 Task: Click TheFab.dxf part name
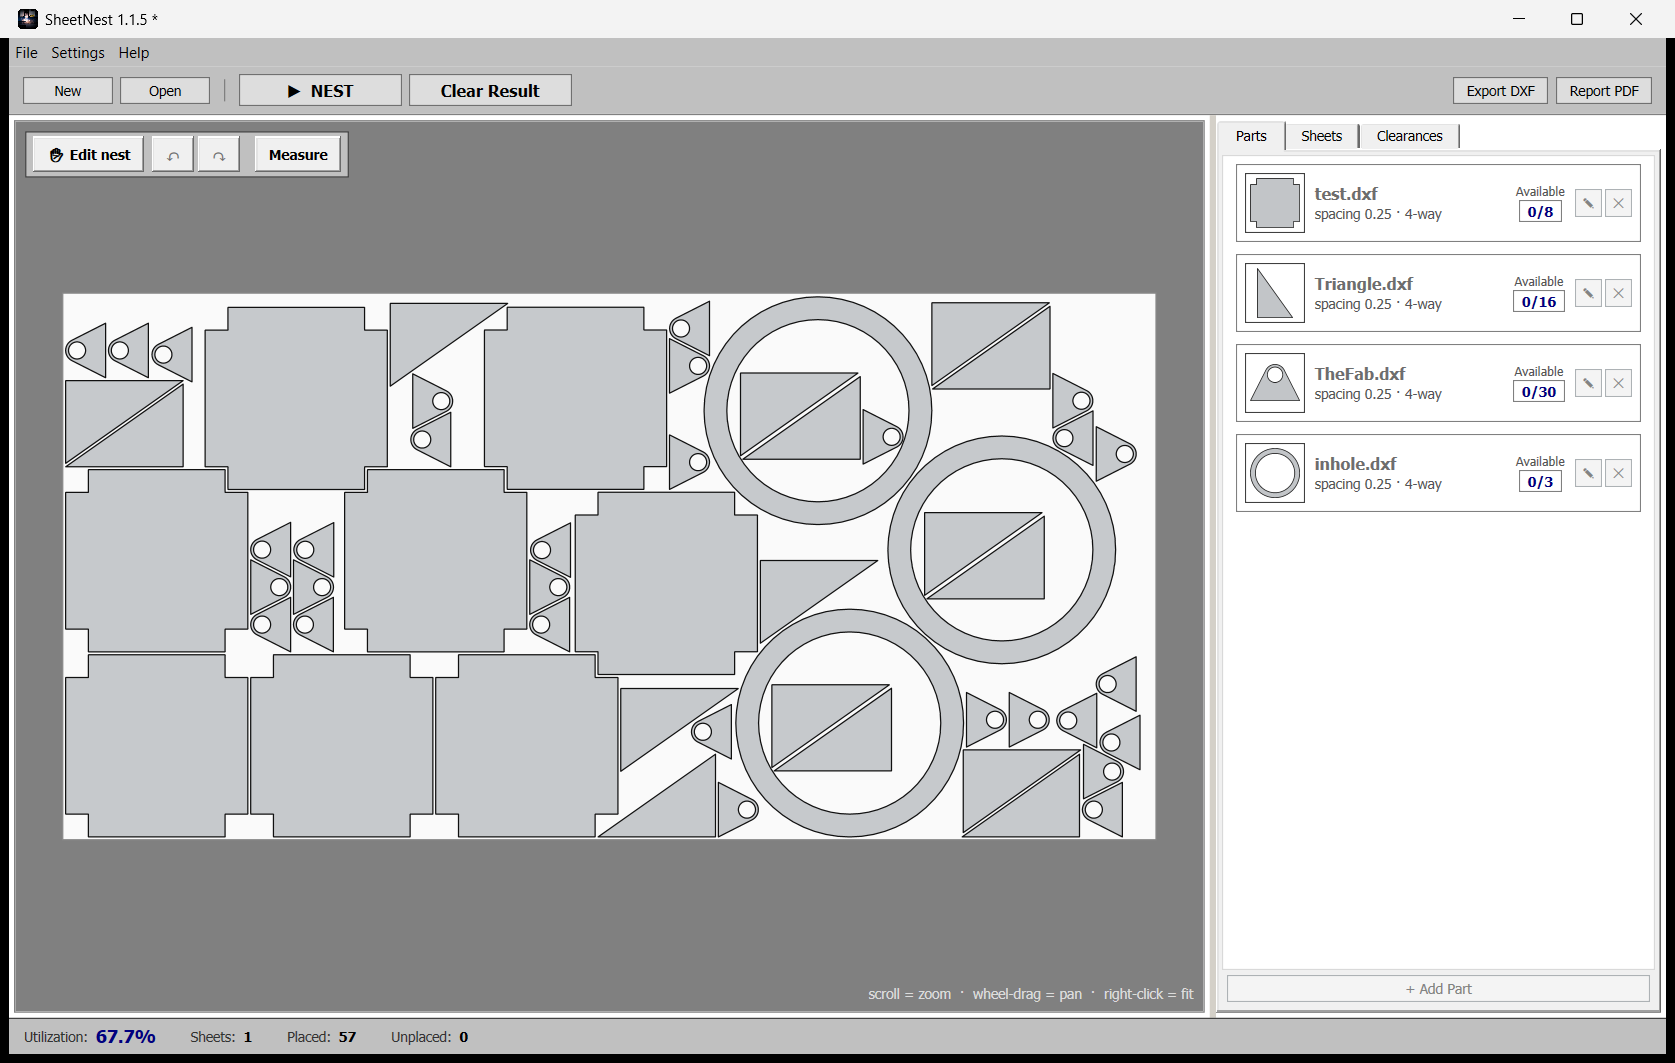coord(1359,374)
